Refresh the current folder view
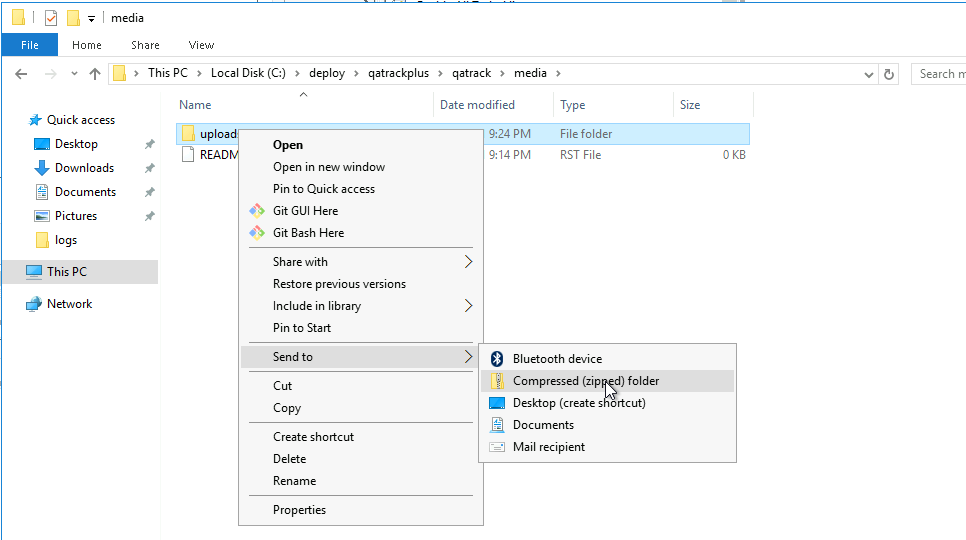 tap(889, 75)
